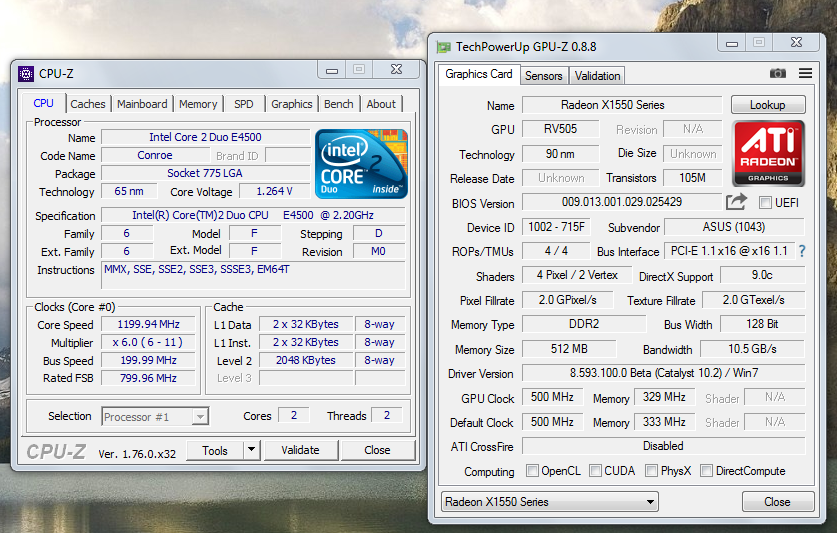
Task: Toggle the CUDA computing checkbox
Action: tap(595, 471)
